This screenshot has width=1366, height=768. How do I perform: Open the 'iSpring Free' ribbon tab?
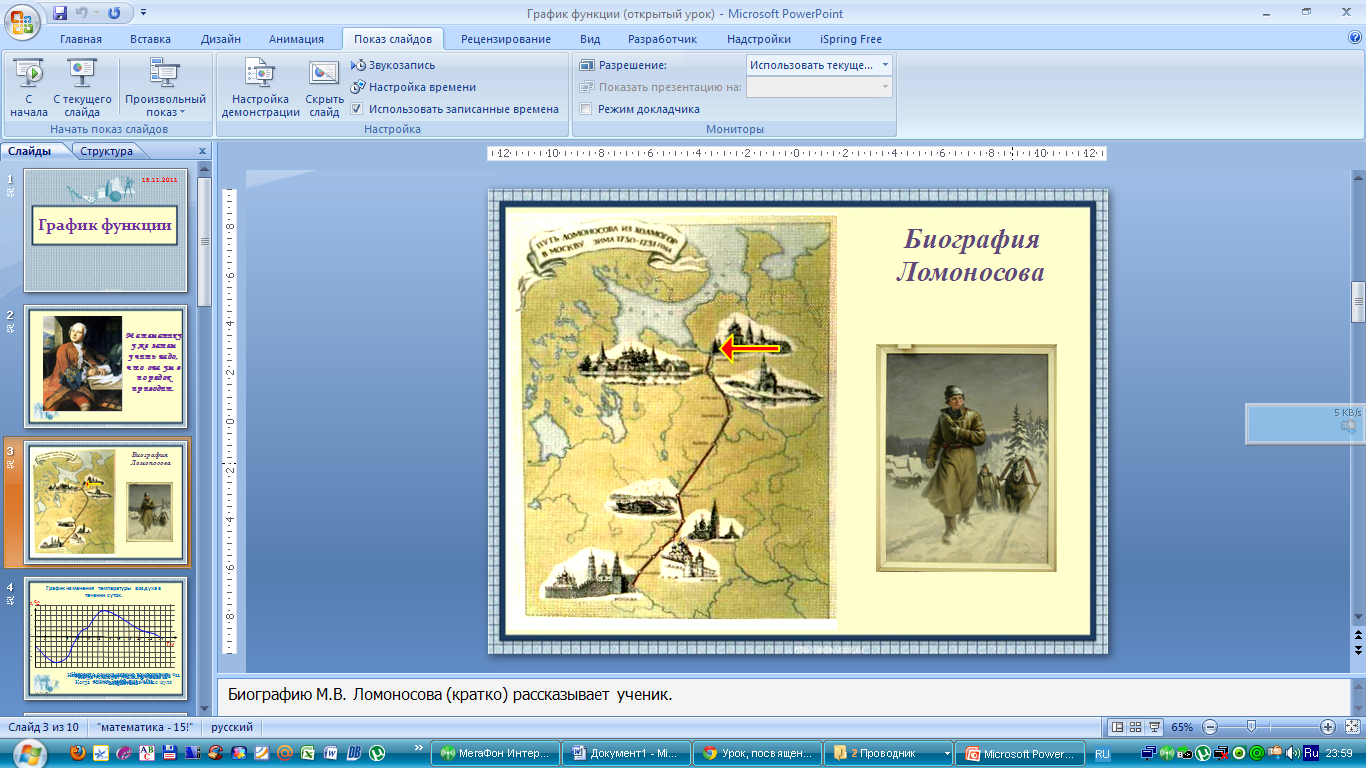point(851,39)
